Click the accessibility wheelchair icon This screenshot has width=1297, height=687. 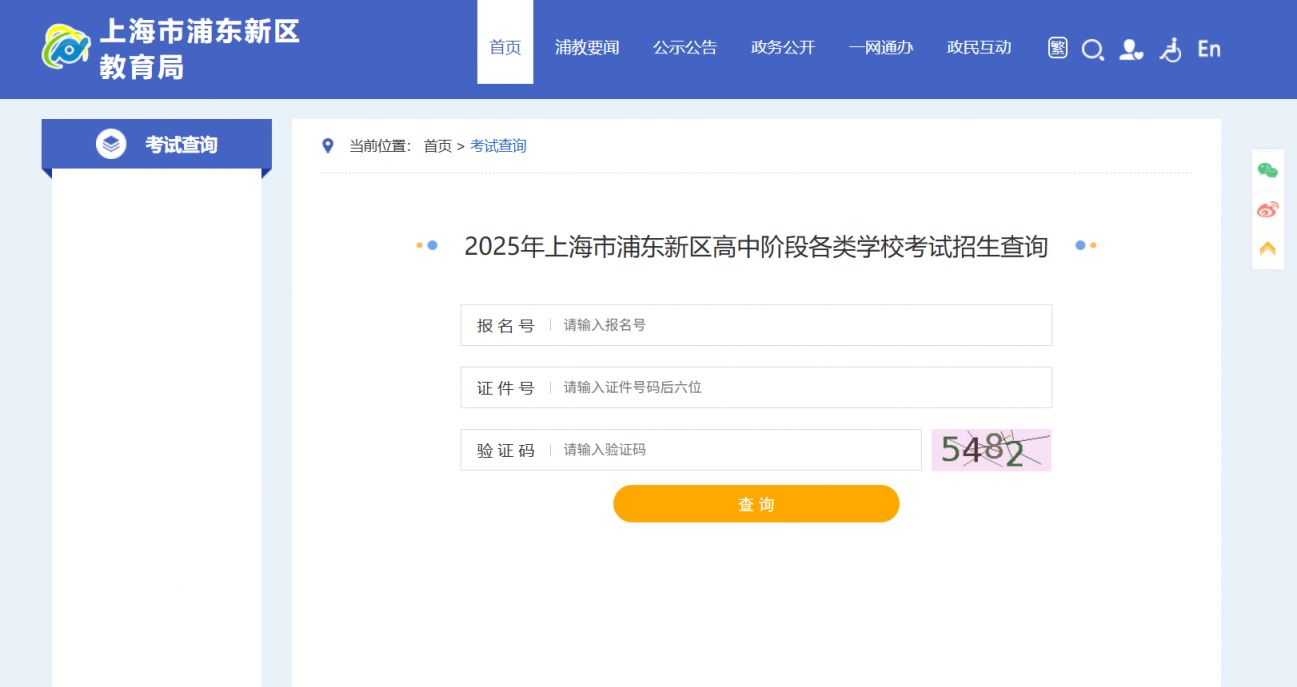[1170, 49]
